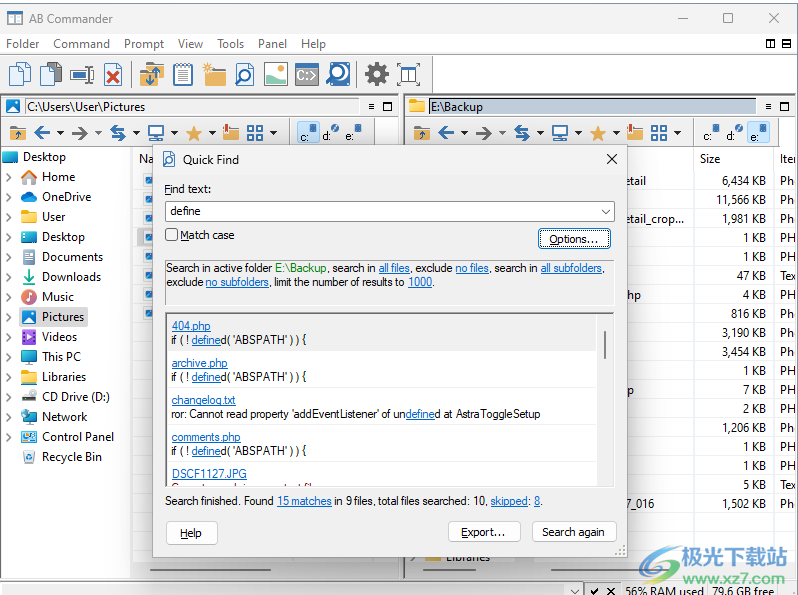Image resolution: width=798 pixels, height=595 pixels.
Task: Open settings gear toolbar icon
Action: (x=377, y=74)
